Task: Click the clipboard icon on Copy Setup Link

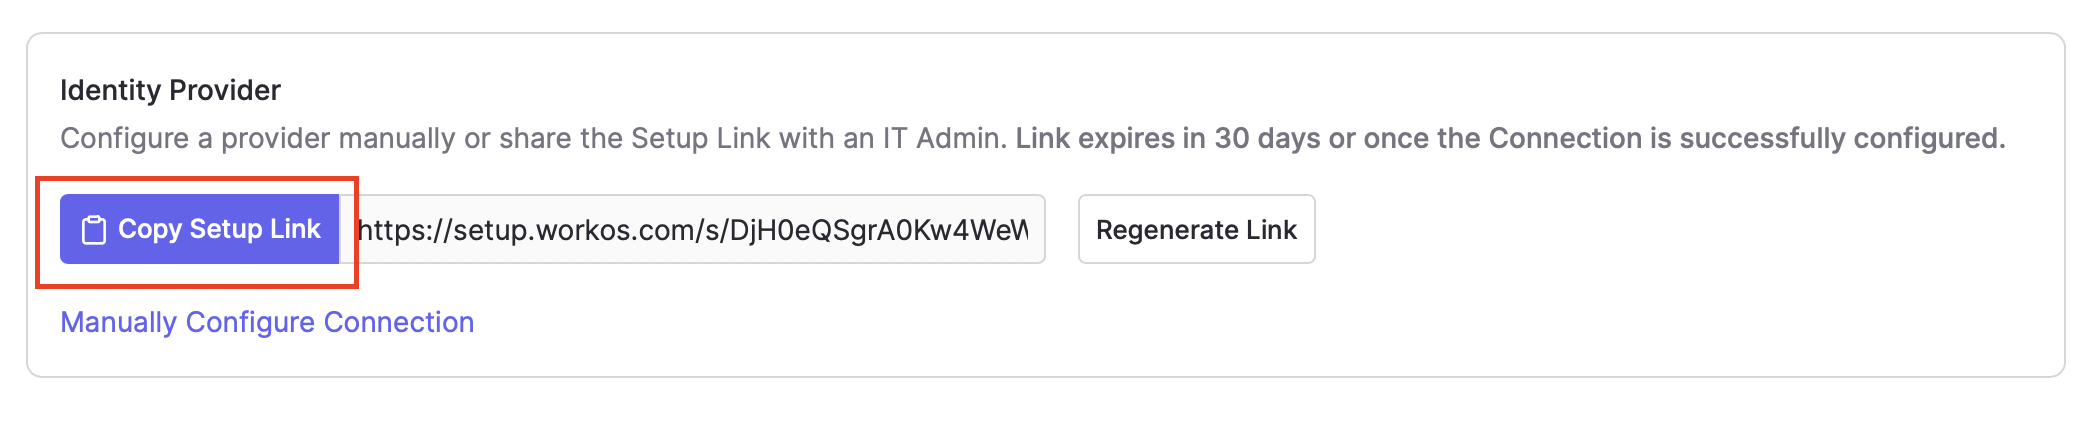Action: click(x=94, y=230)
